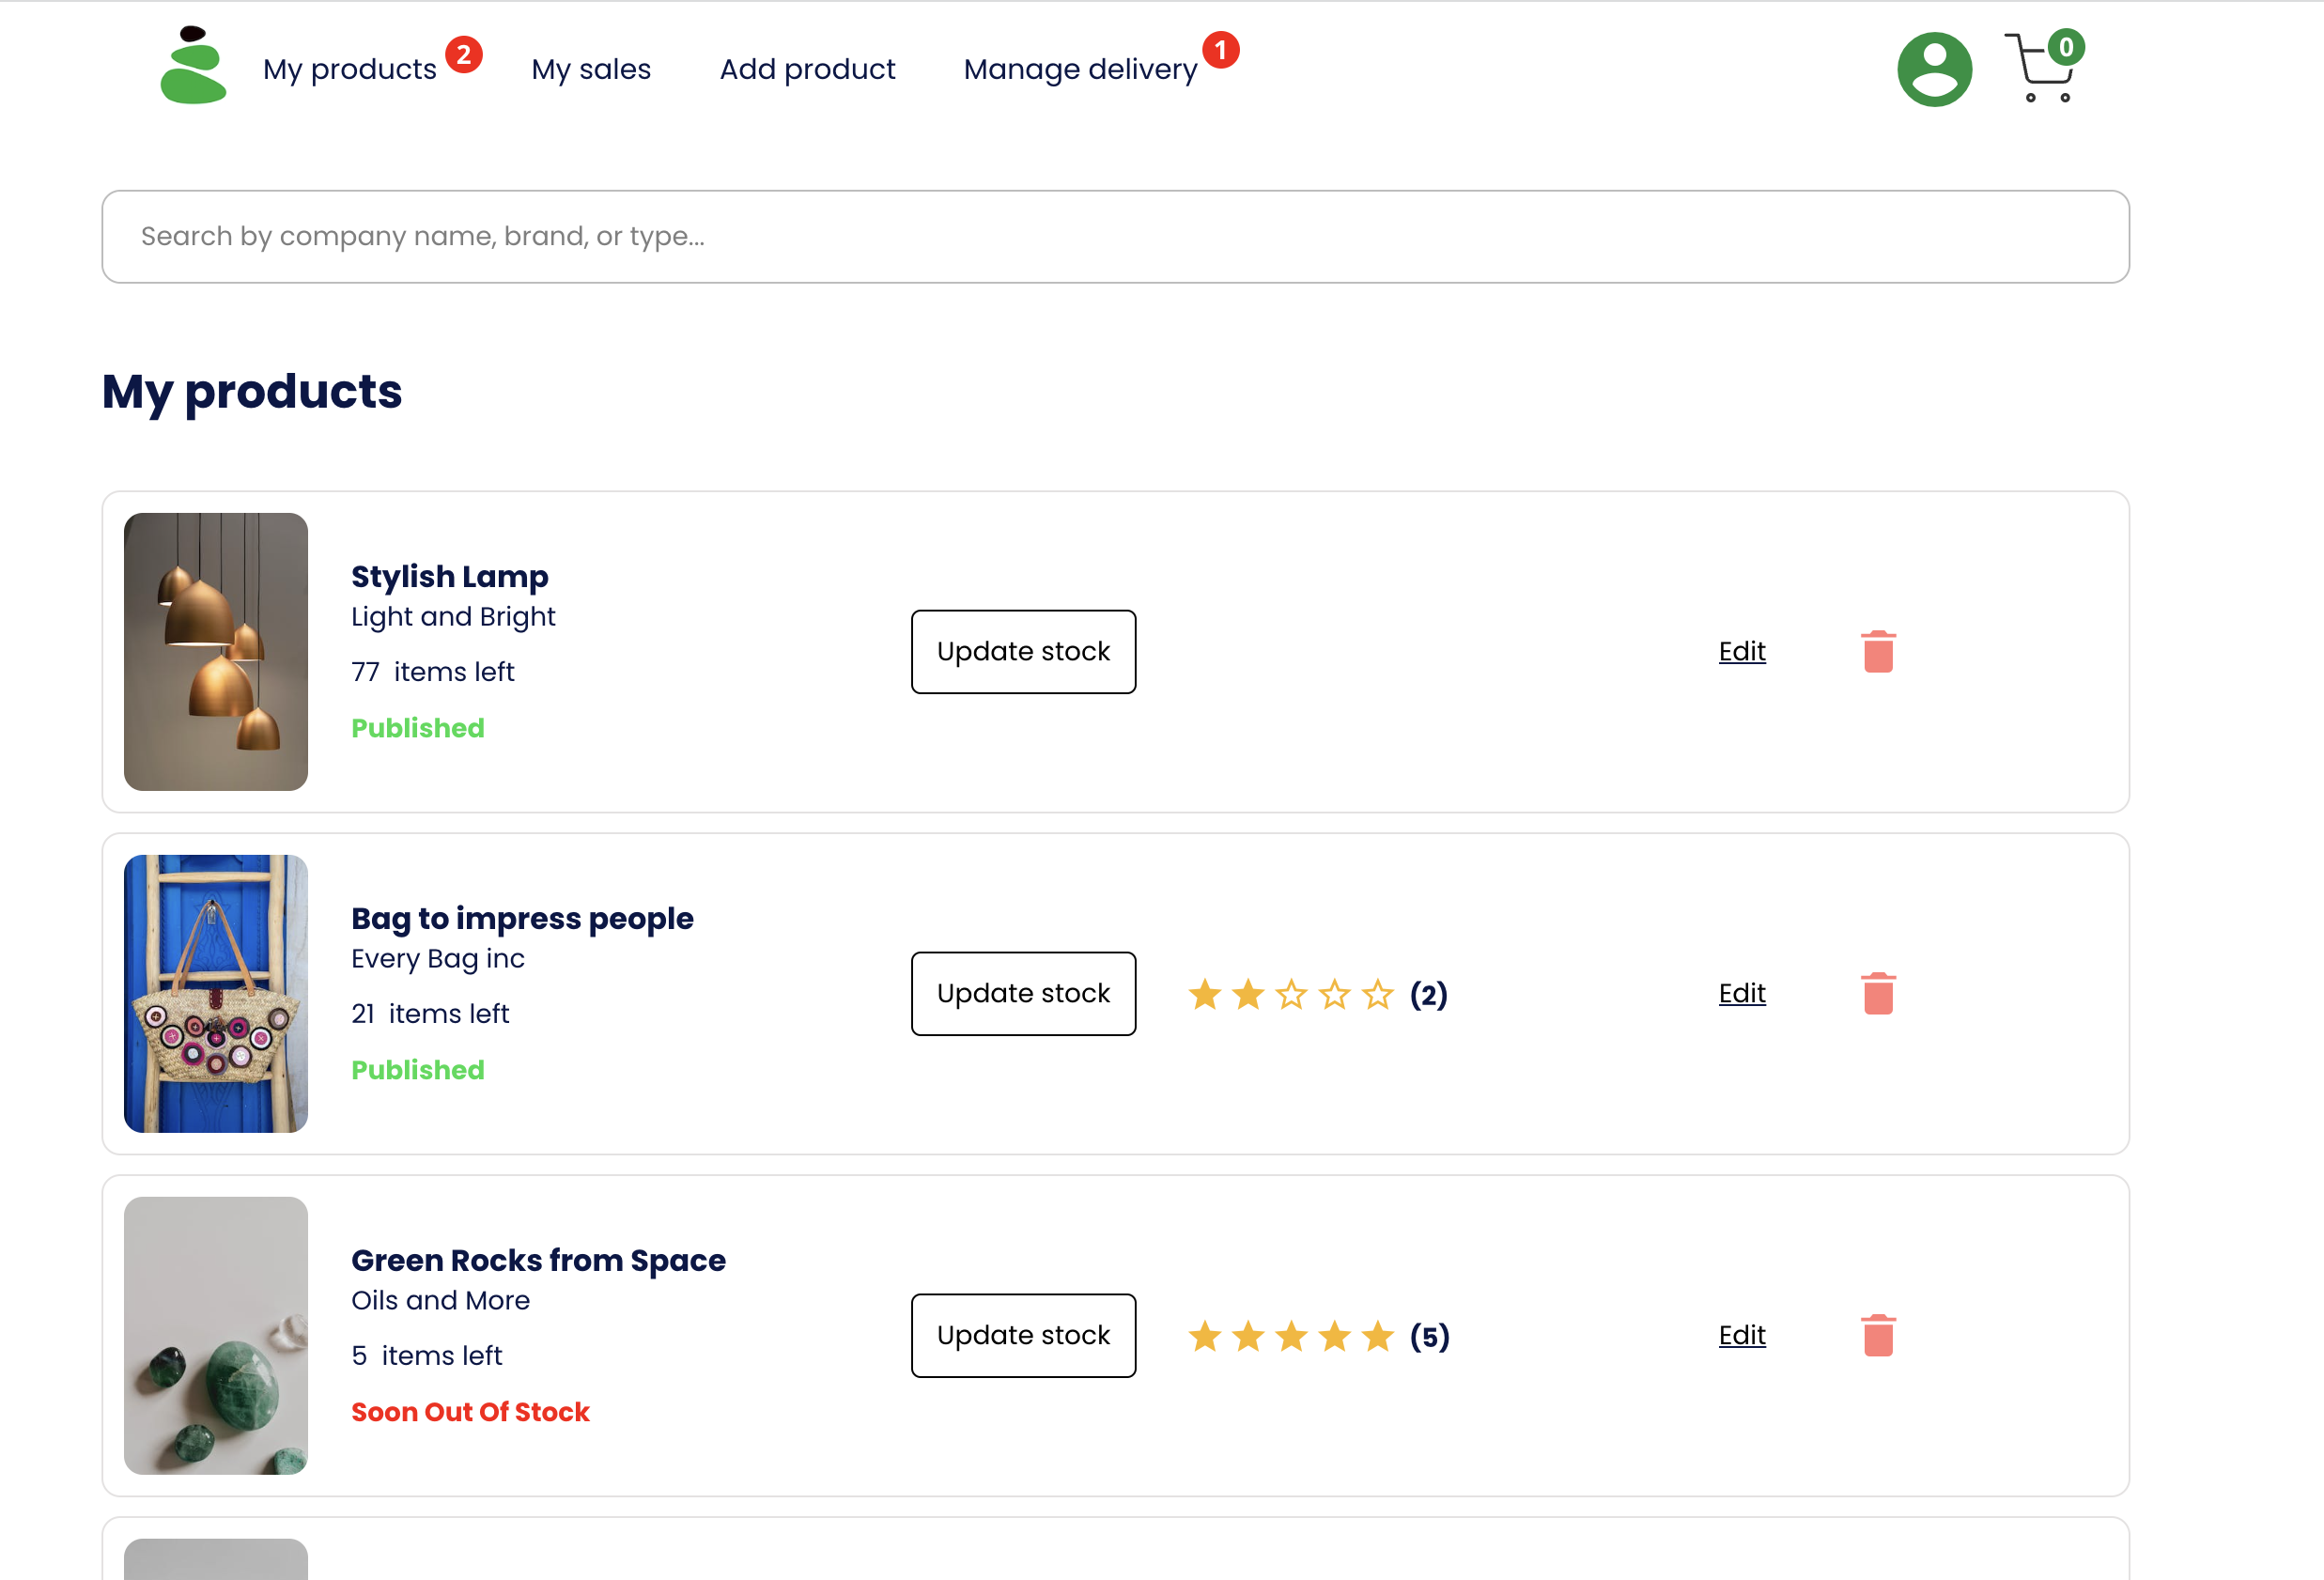This screenshot has height=1580, width=2324.
Task: Navigate to Manage delivery
Action: pos(1079,69)
